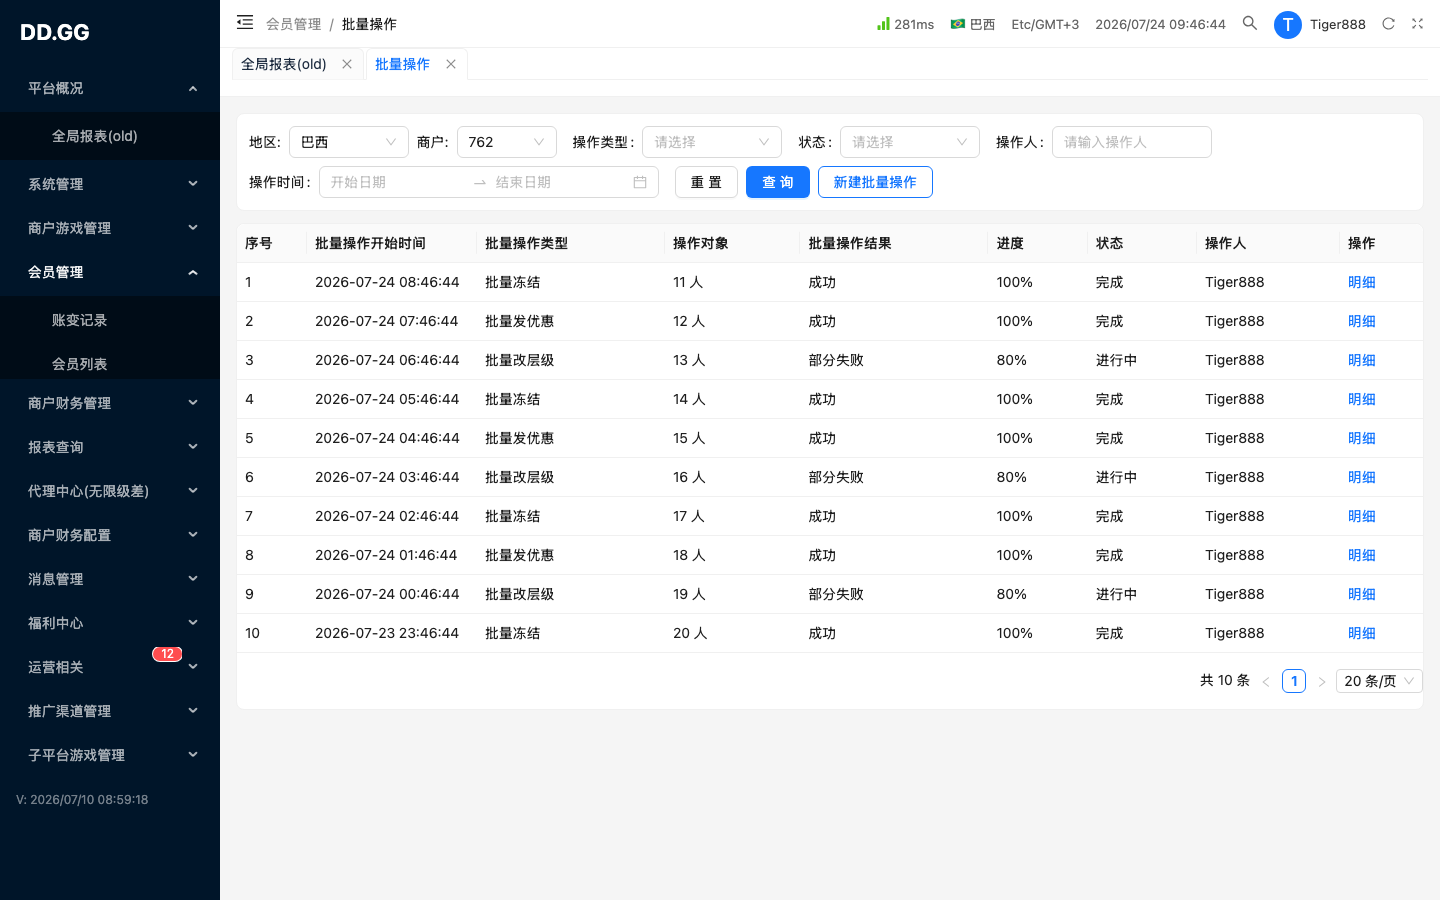Open the 20 条/页 page size dropdown
The width and height of the screenshot is (1440, 900).
[1379, 681]
